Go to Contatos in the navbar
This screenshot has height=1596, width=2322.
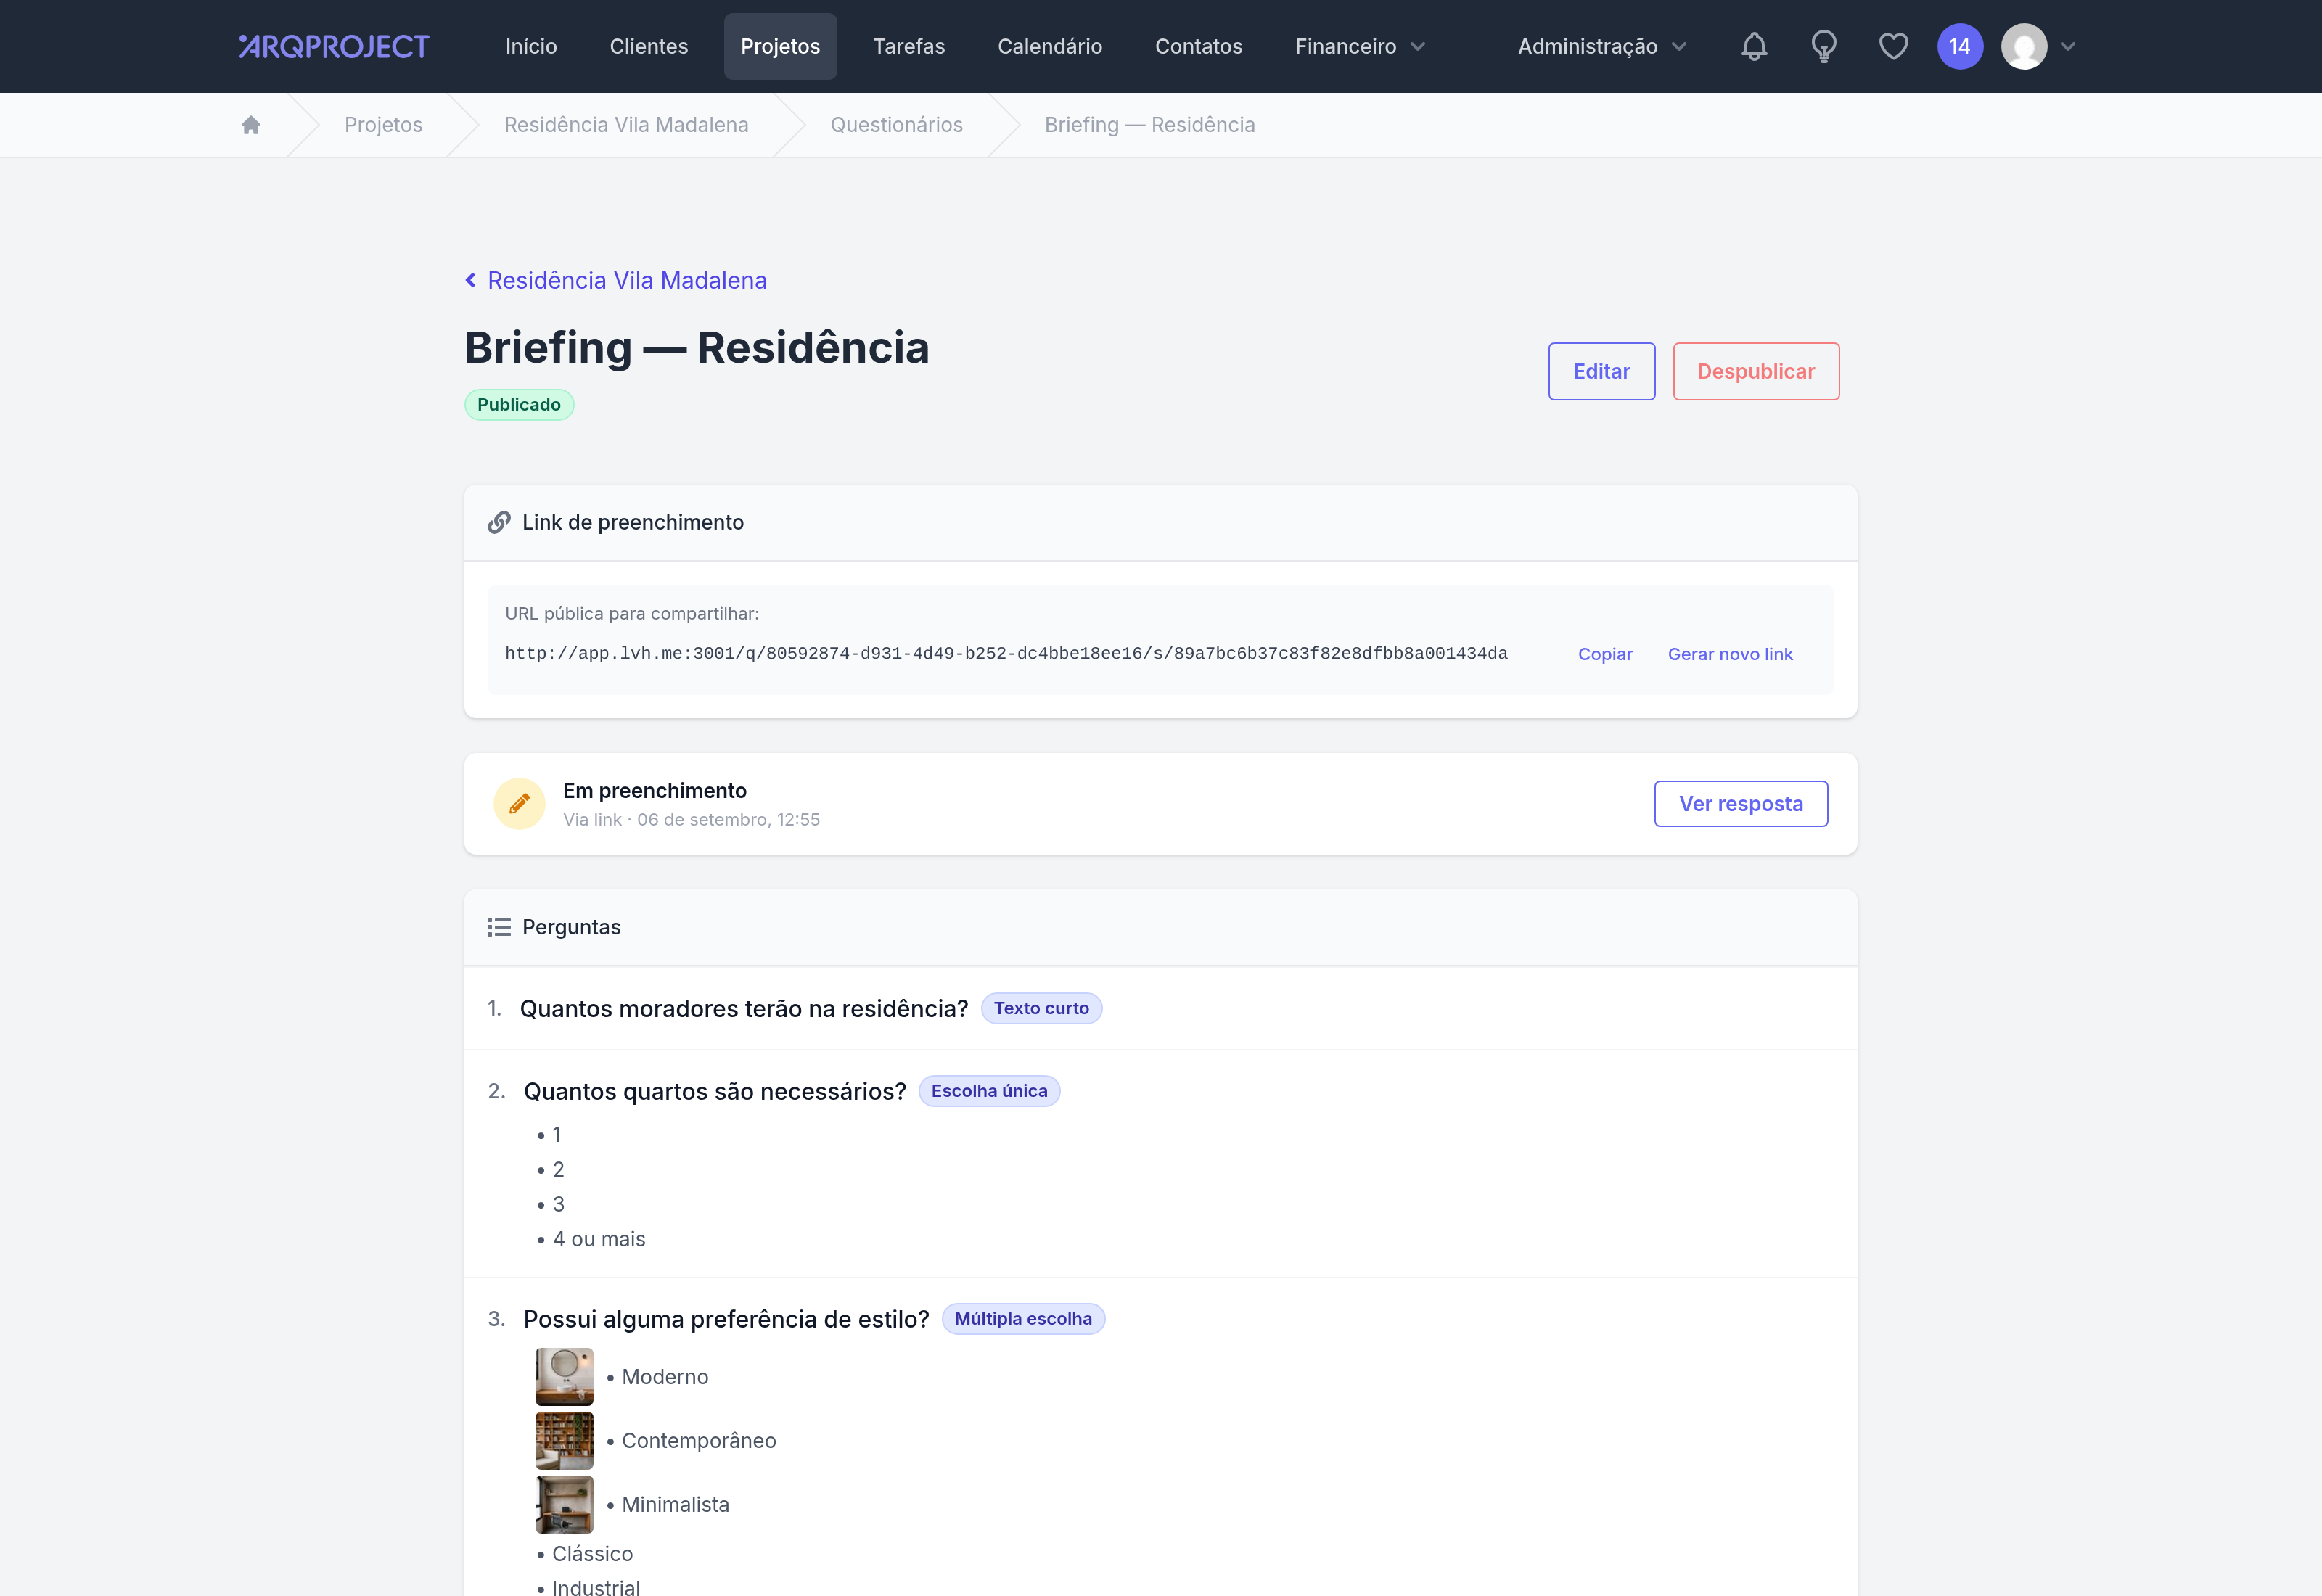pyautogui.click(x=1198, y=46)
